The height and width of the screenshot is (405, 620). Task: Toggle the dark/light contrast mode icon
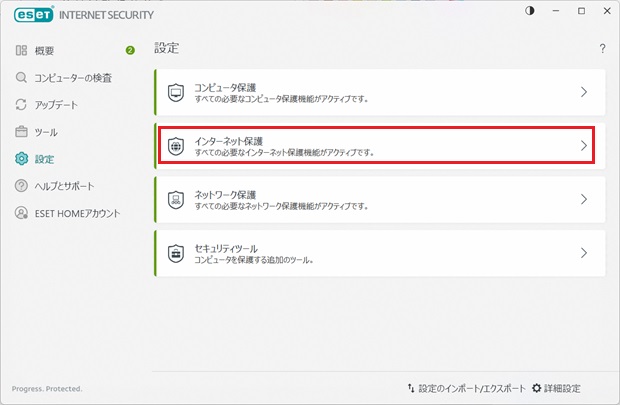[x=530, y=11]
